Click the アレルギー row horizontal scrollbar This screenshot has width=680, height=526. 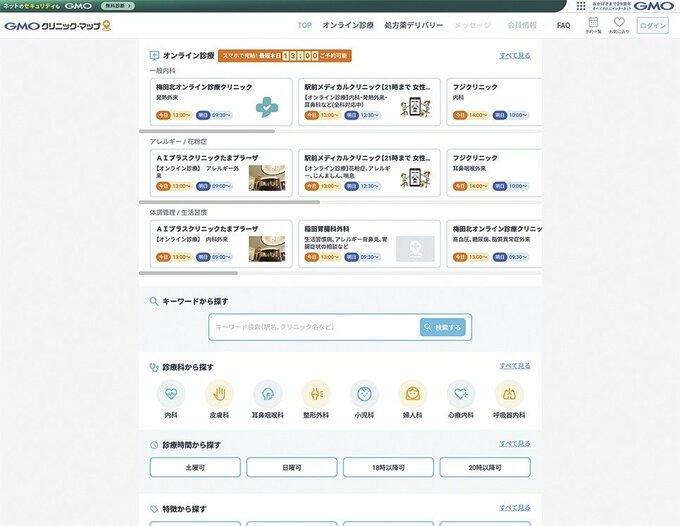[x=229, y=202]
